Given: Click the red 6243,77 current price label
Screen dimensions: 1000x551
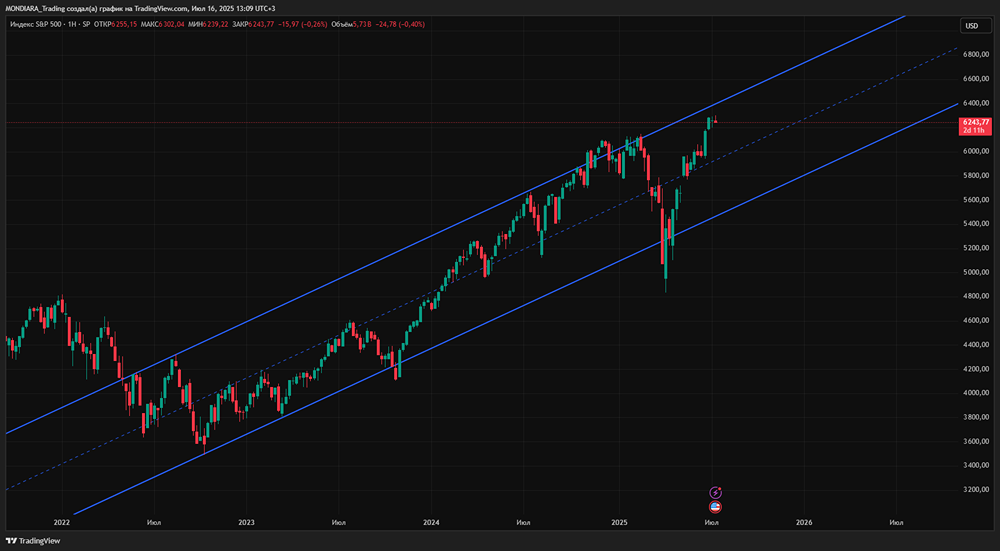Looking at the screenshot, I should coord(973,122).
